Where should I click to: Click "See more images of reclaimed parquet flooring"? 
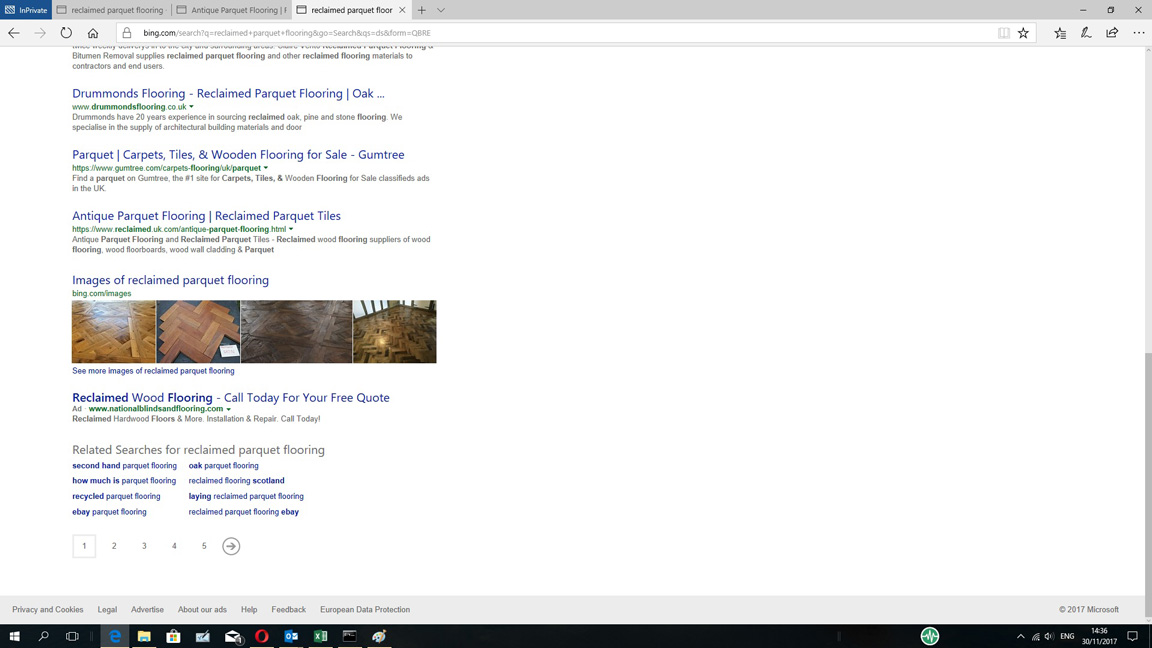(153, 371)
